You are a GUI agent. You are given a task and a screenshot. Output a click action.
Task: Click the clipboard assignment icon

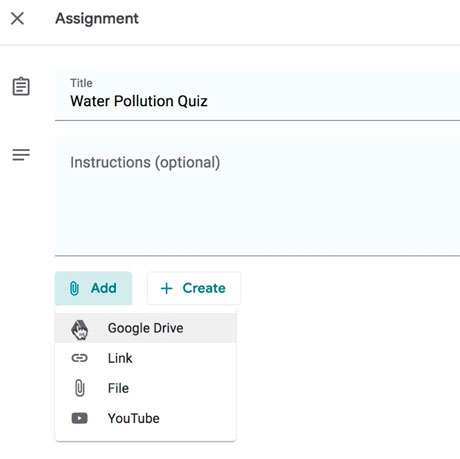click(x=21, y=86)
